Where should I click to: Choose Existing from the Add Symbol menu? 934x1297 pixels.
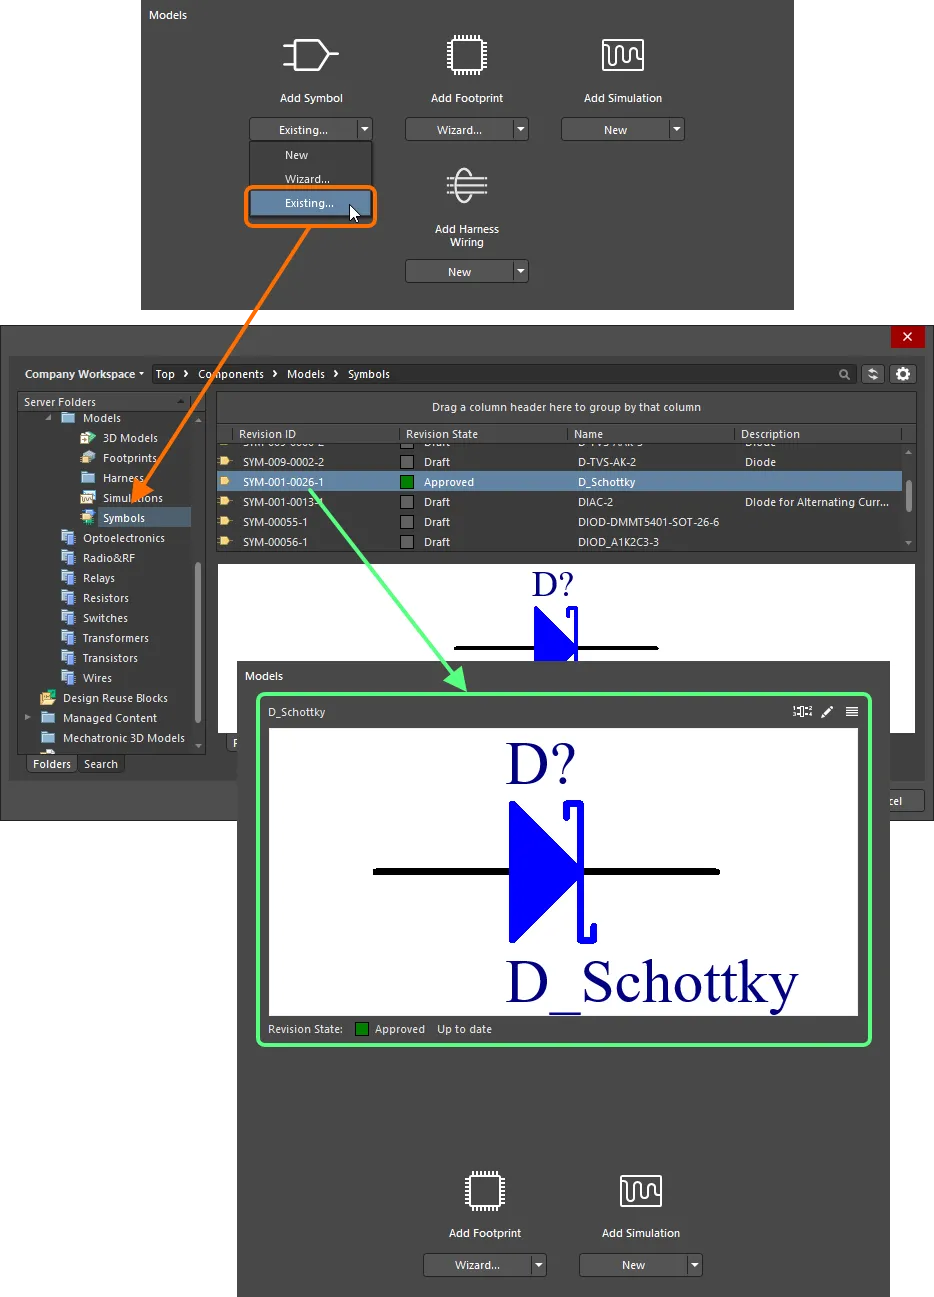click(x=310, y=203)
